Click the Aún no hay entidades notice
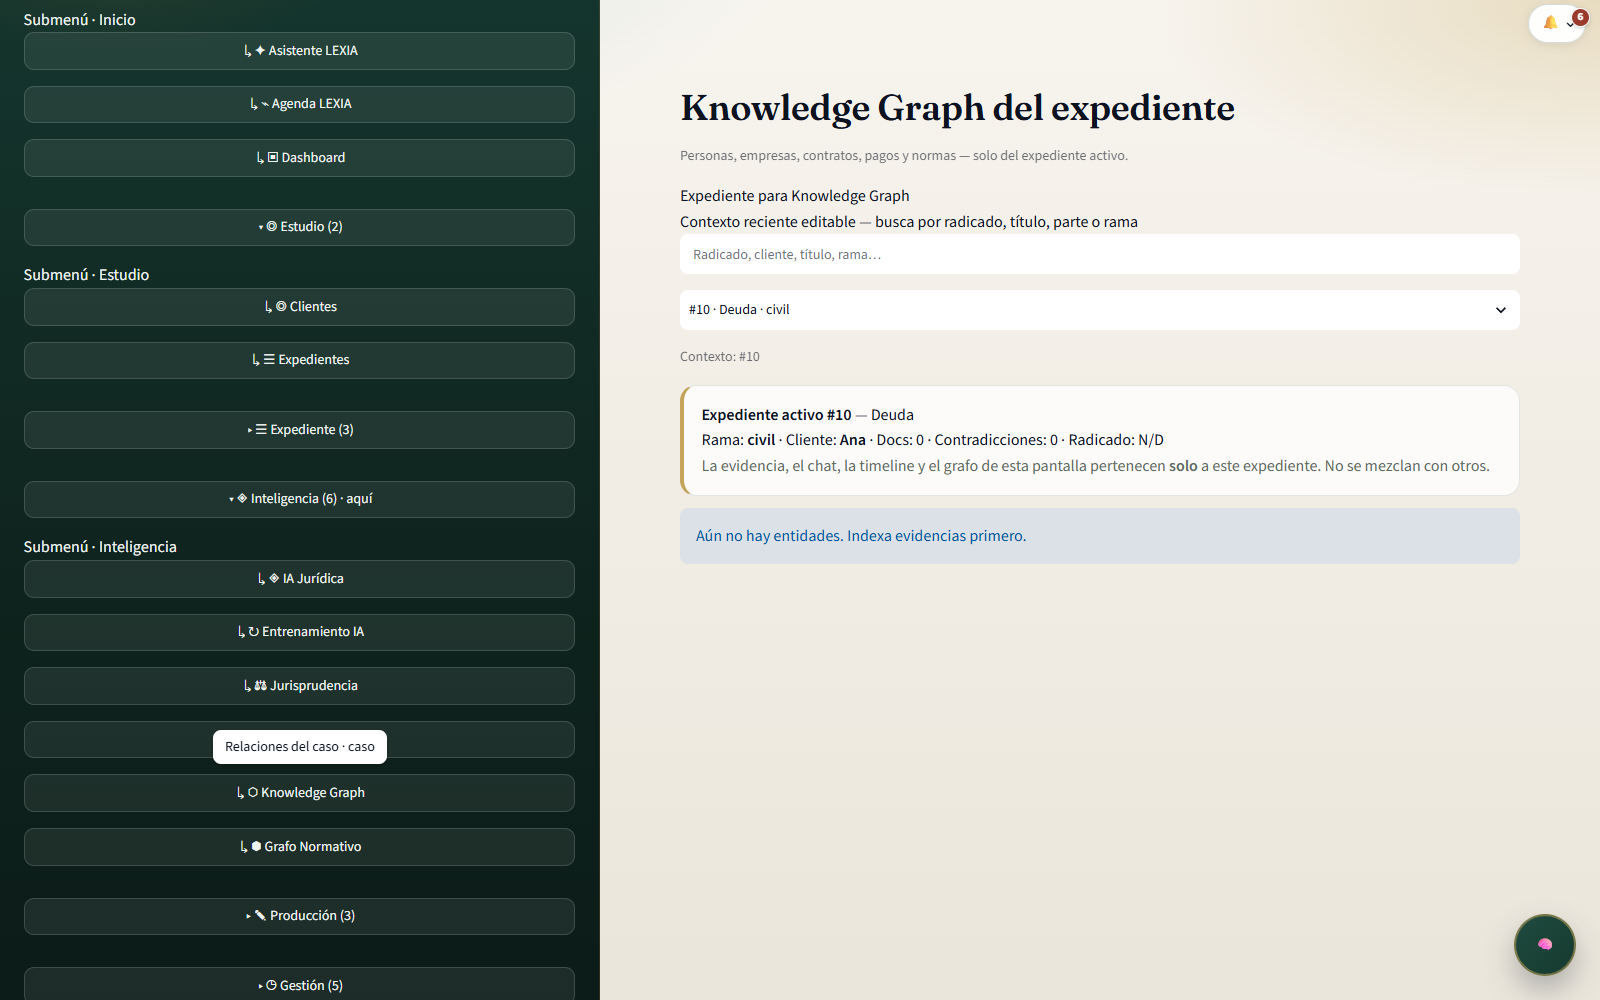This screenshot has height=1000, width=1600. 1099,536
